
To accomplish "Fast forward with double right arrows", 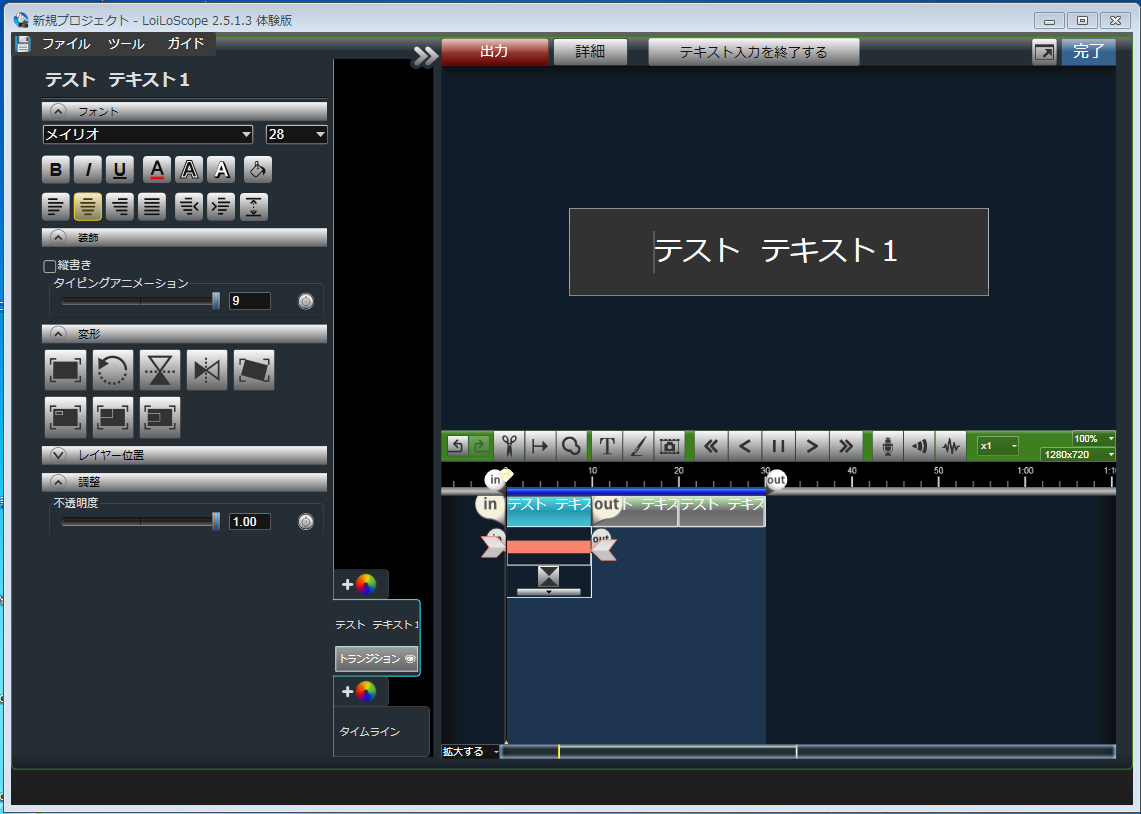I will 845,446.
